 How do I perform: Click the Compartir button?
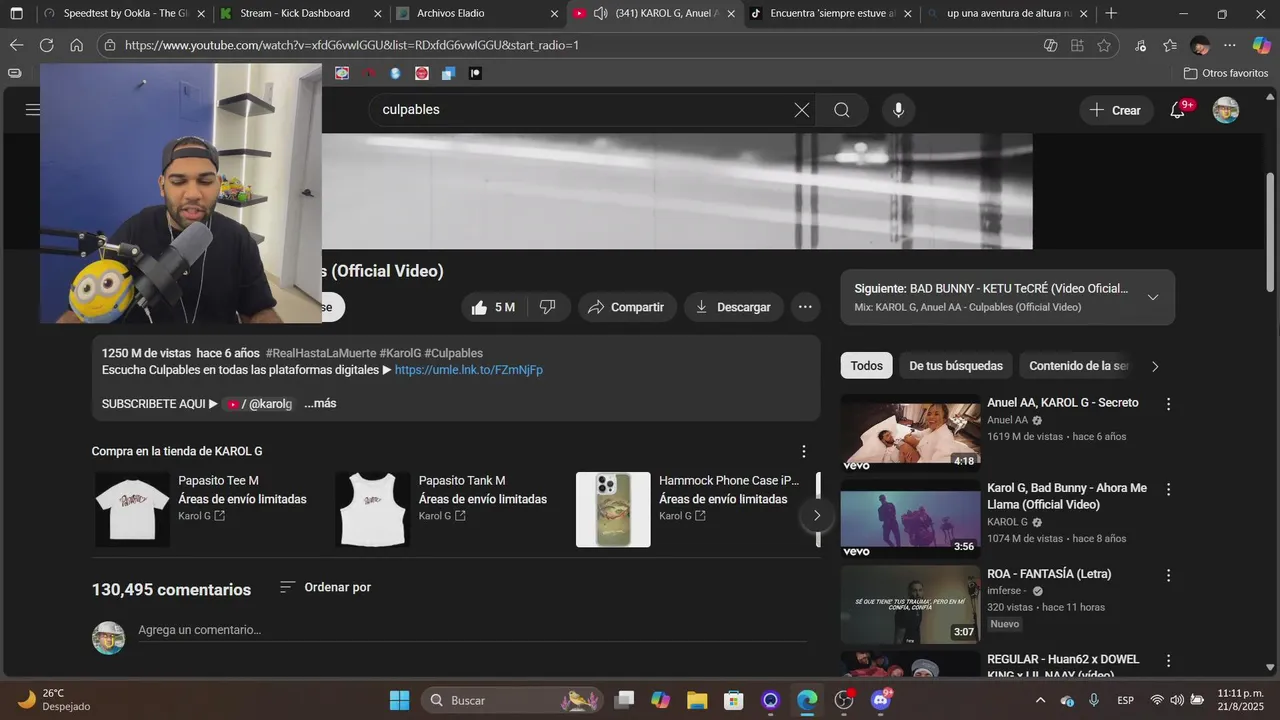pyautogui.click(x=627, y=307)
